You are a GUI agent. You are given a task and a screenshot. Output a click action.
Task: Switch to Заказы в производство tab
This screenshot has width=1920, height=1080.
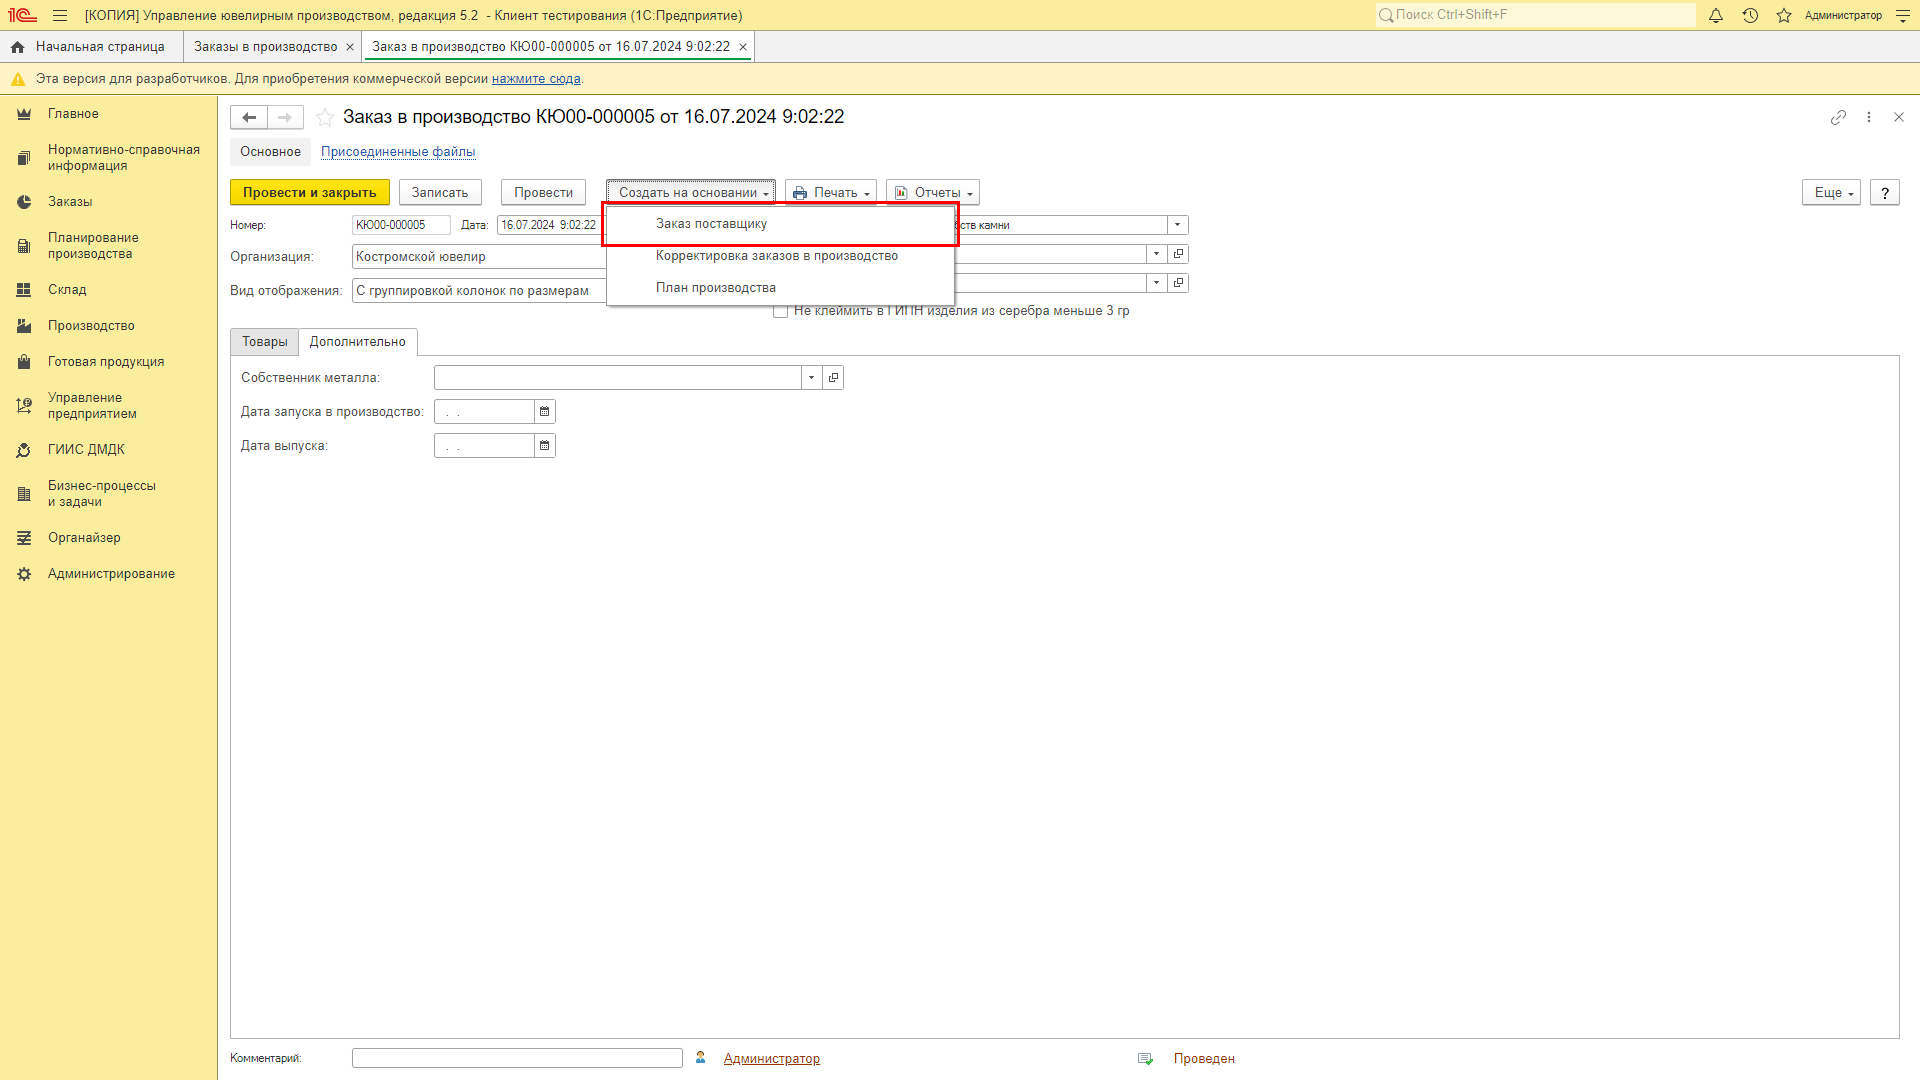pos(266,47)
